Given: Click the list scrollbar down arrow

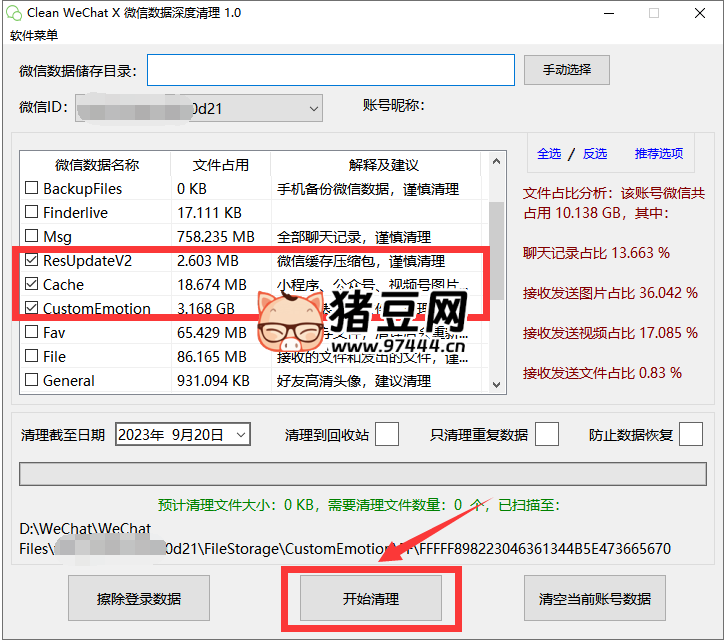Looking at the screenshot, I should (496, 385).
